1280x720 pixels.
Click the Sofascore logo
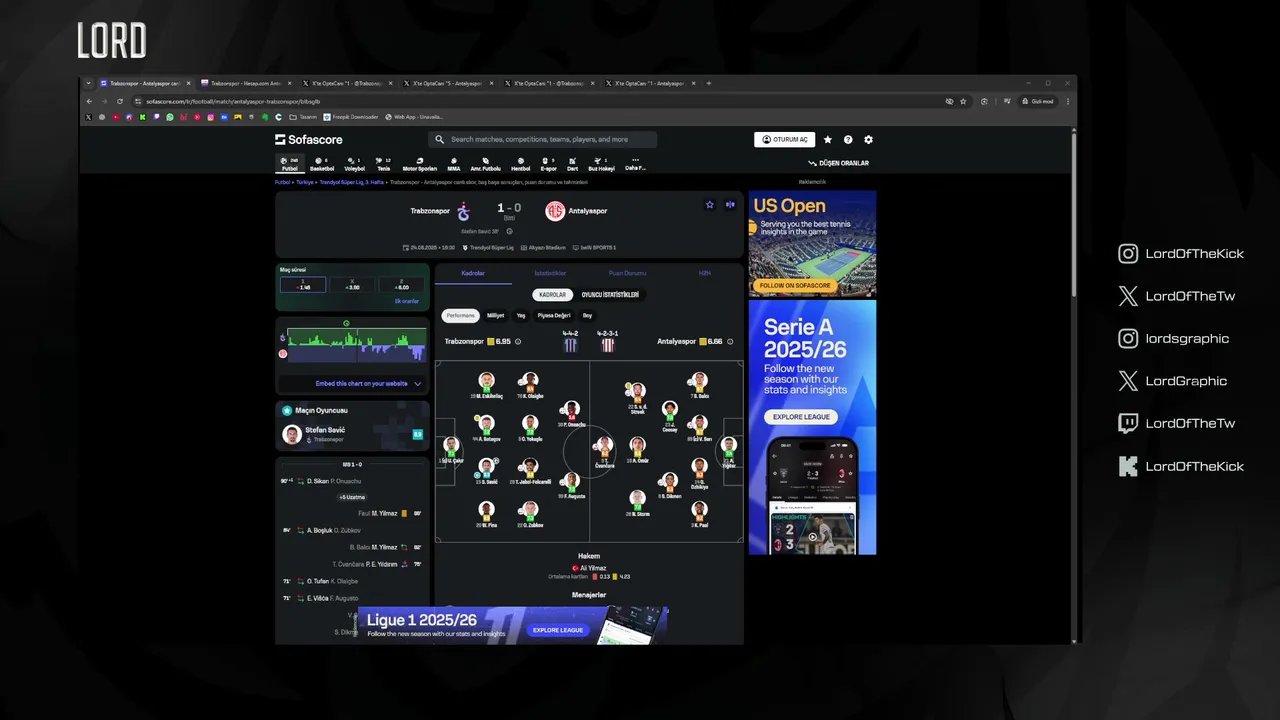pyautogui.click(x=309, y=140)
